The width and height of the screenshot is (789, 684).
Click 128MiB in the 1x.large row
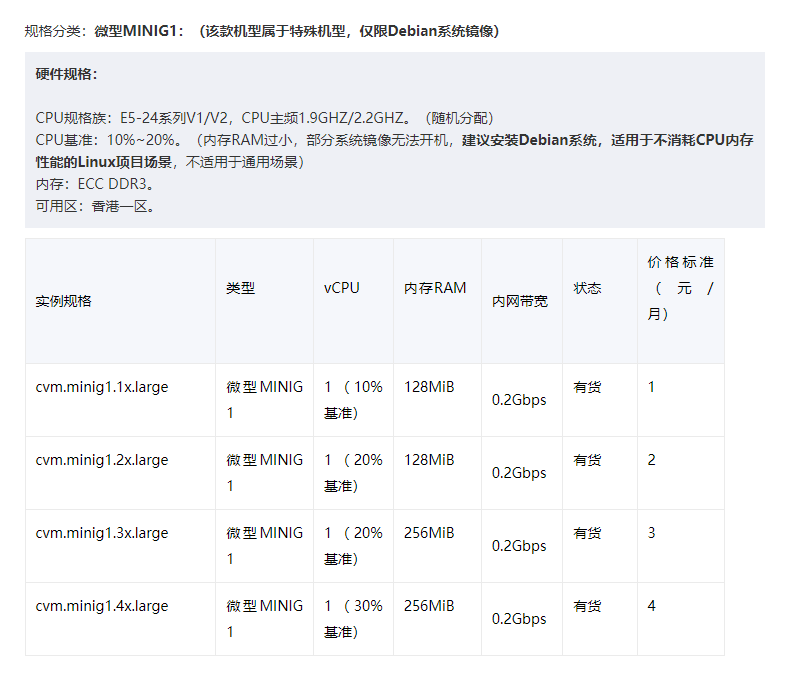click(x=429, y=387)
